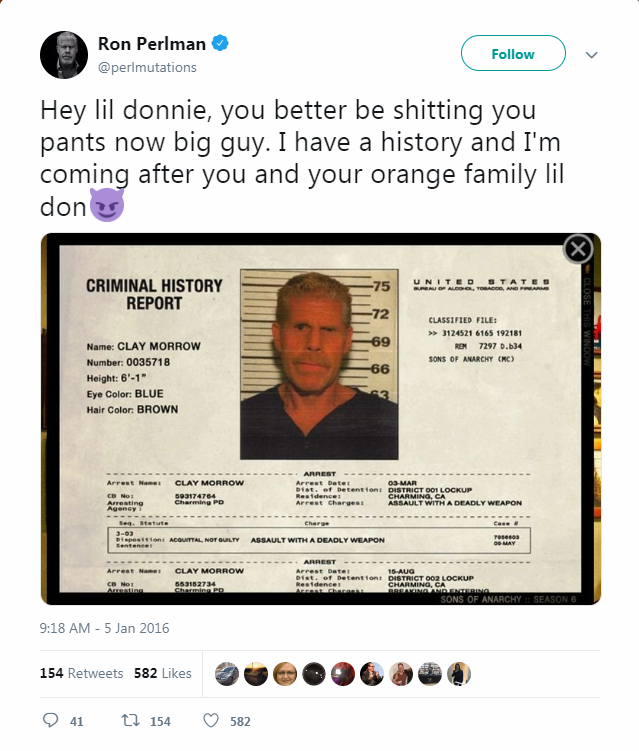Follow Ron Perlman
This screenshot has width=639, height=751.
pyautogui.click(x=513, y=54)
